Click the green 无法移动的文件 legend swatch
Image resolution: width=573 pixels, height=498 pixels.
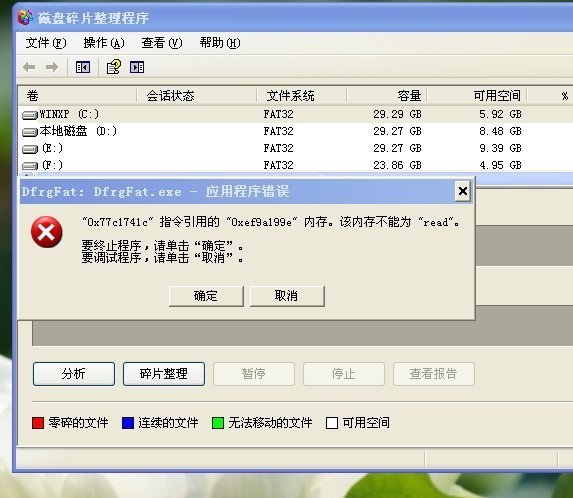point(218,423)
